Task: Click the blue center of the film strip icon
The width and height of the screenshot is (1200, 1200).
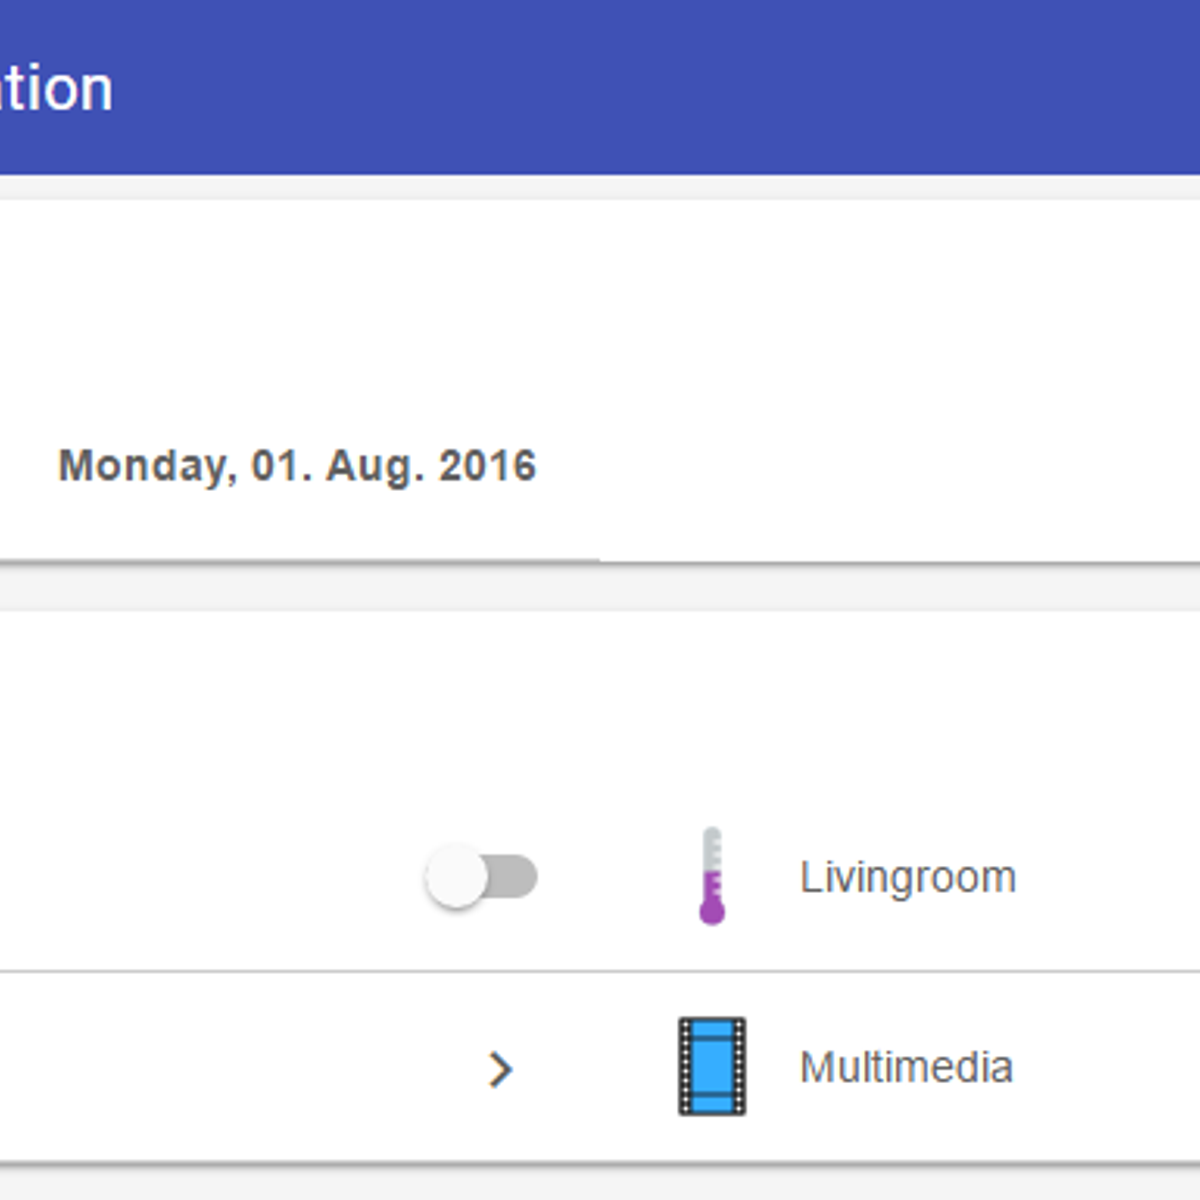Action: pyautogui.click(x=712, y=1066)
